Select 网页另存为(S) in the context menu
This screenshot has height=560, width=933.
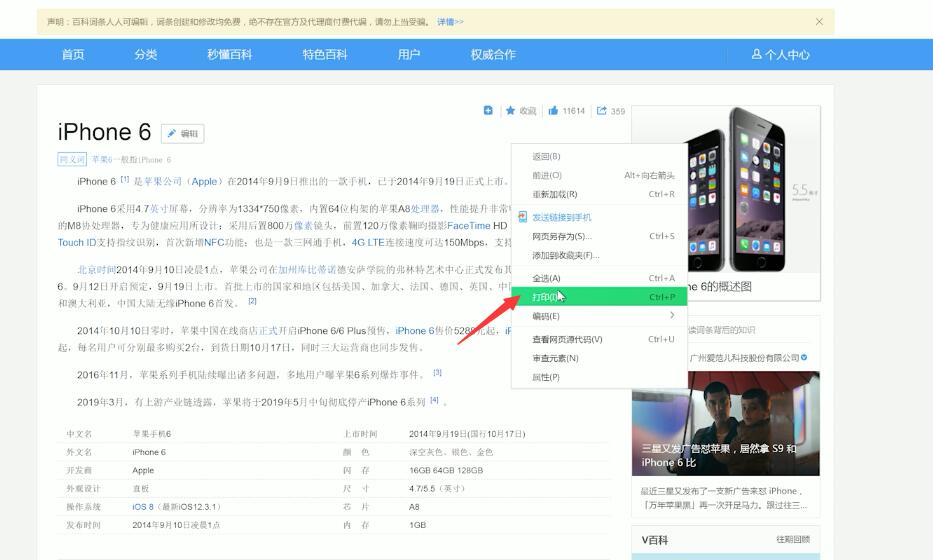click(599, 236)
